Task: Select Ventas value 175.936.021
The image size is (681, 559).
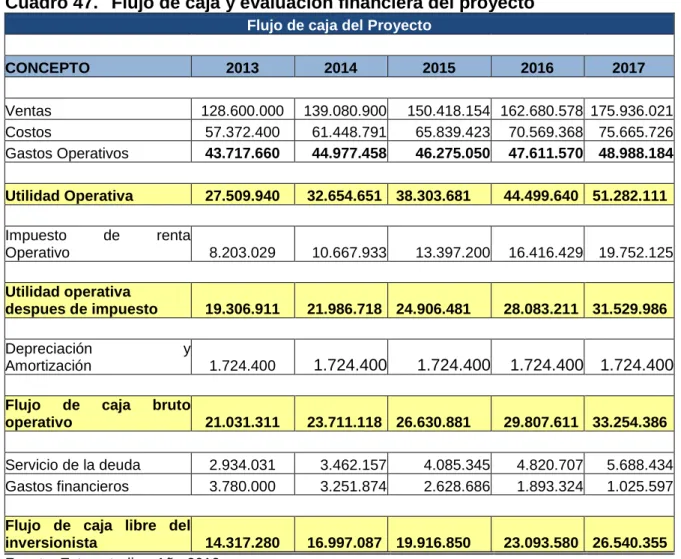Action: click(x=631, y=111)
